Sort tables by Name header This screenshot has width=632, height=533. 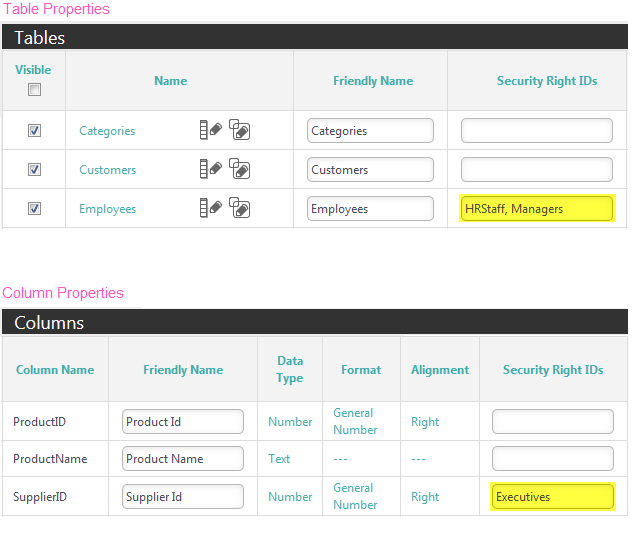170,81
